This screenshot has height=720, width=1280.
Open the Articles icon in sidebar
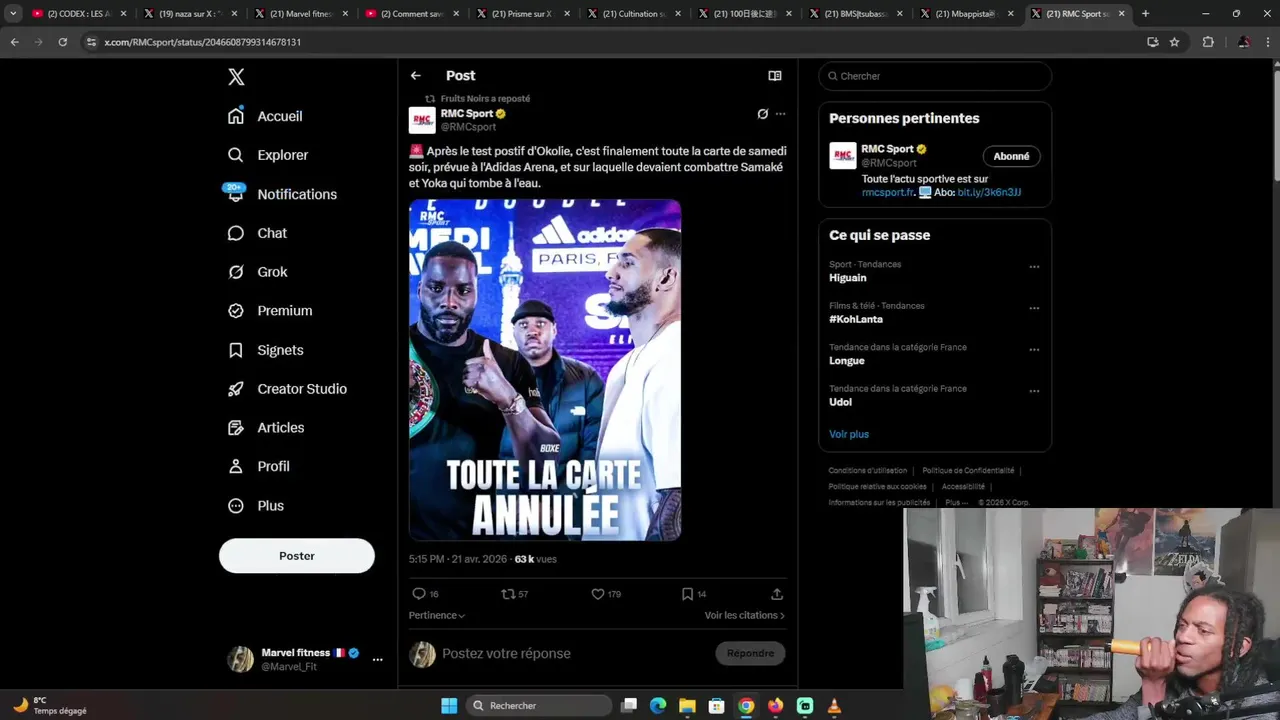coord(236,428)
